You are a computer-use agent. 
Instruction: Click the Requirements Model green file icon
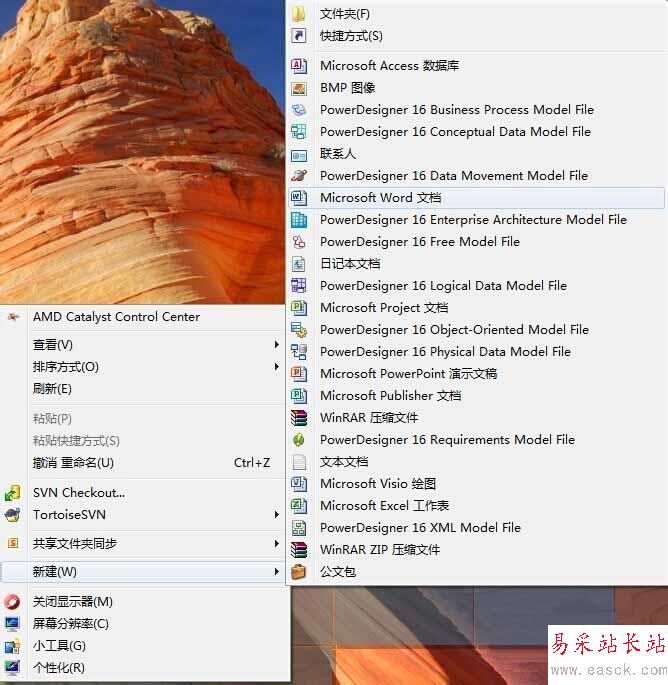pos(299,439)
